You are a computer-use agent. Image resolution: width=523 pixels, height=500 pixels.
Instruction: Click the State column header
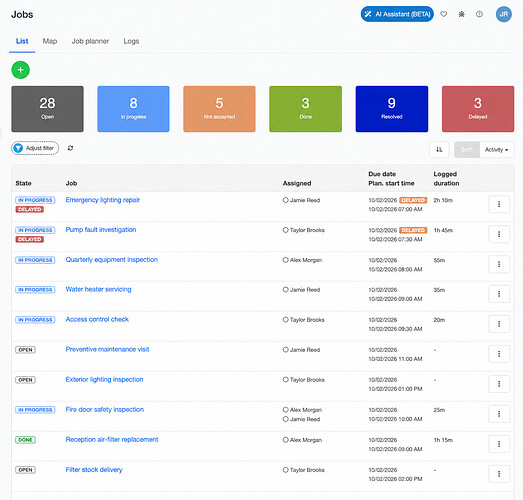coord(23,183)
